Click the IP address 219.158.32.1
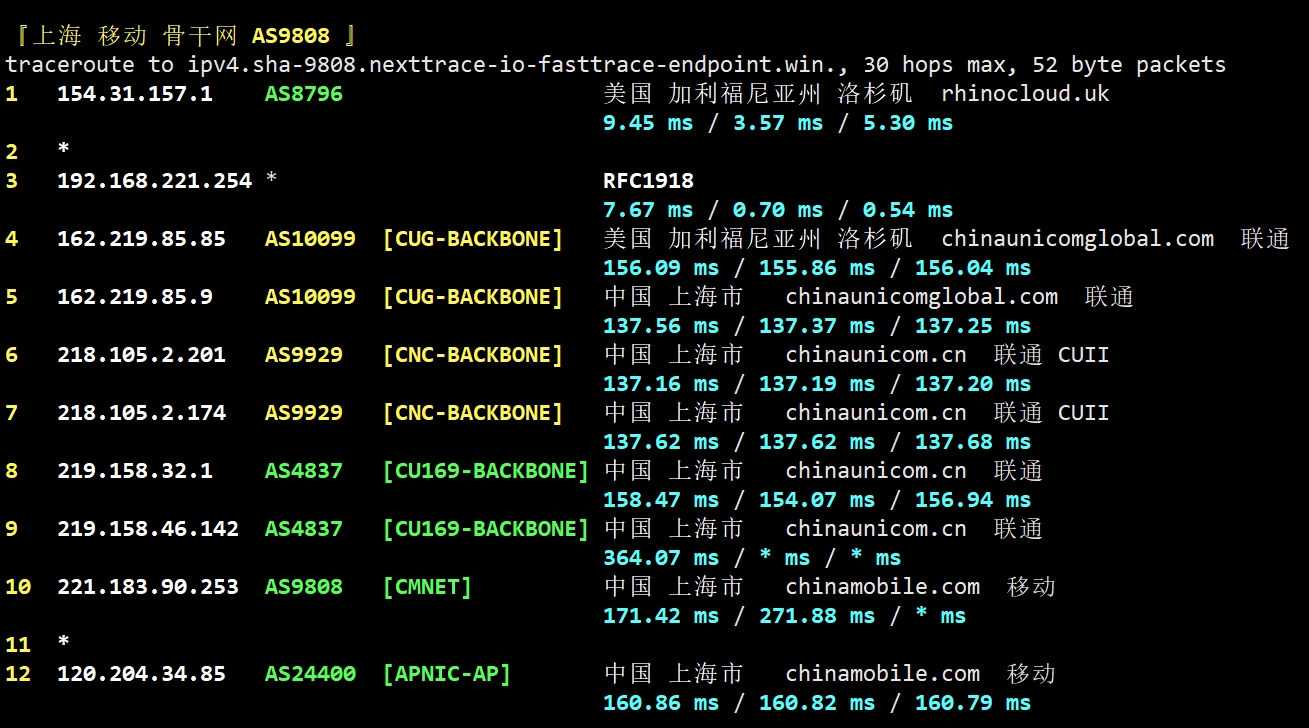 tap(134, 471)
